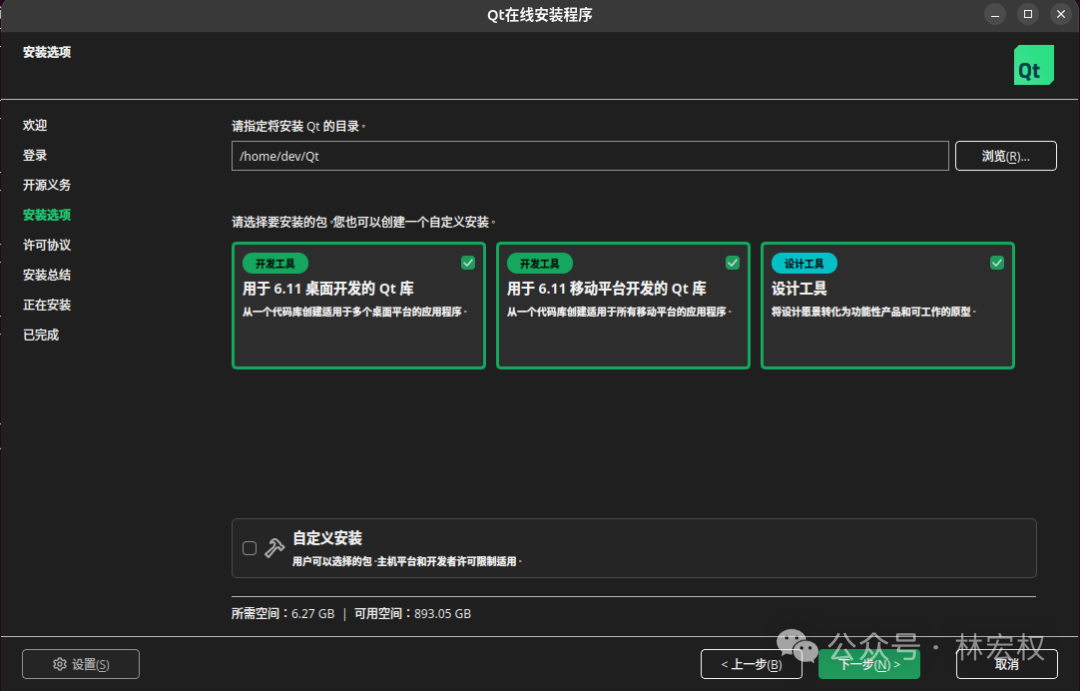Click the design card description 将设计愿景转化为功能性产品

(873, 312)
